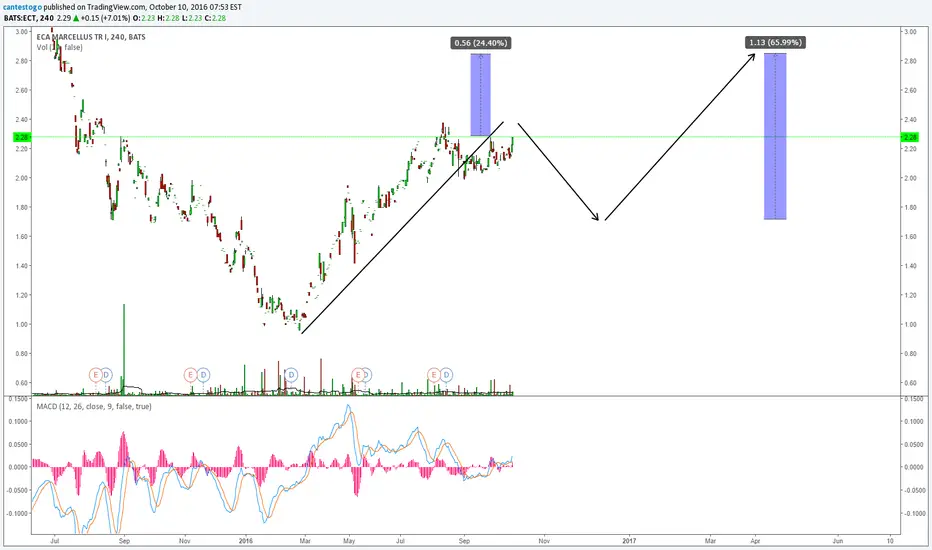Click the Jun label on the time axis
This screenshot has height=550, width=932.
(x=837, y=541)
